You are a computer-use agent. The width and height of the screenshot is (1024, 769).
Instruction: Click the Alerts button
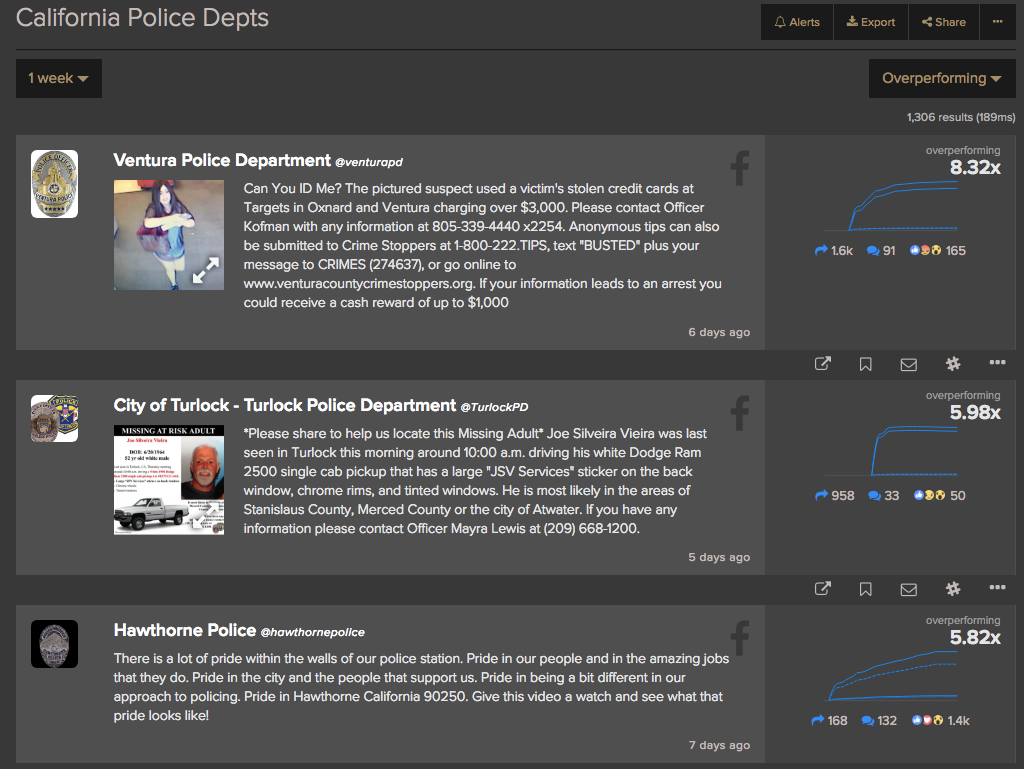click(797, 22)
